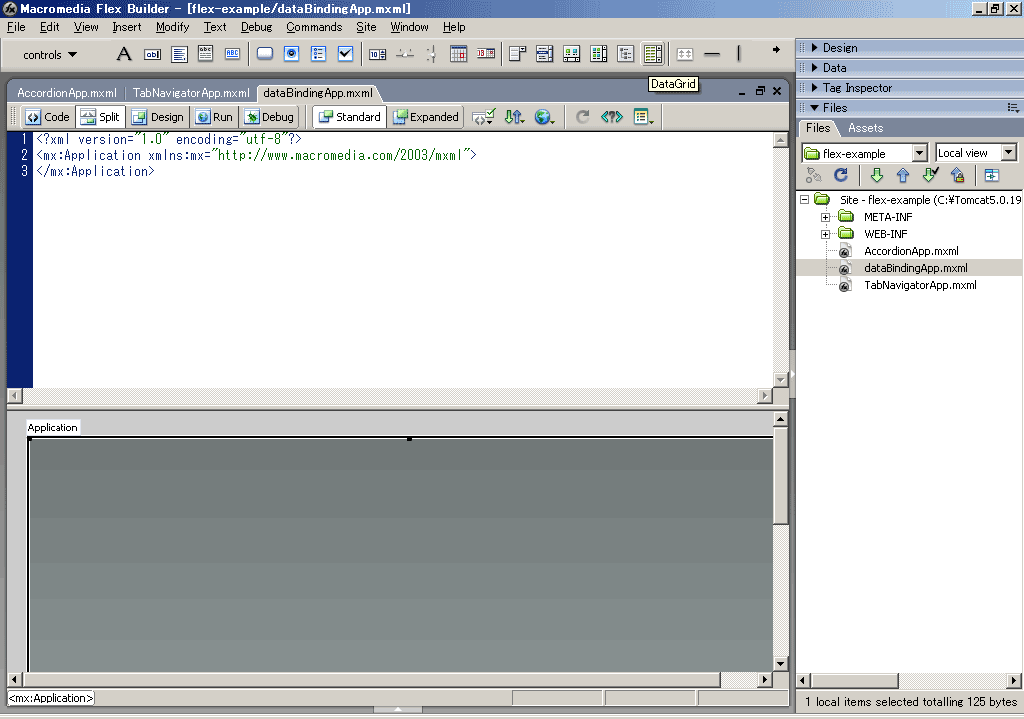The width and height of the screenshot is (1024, 719).
Task: Click the blue Put Files up arrow
Action: (903, 175)
